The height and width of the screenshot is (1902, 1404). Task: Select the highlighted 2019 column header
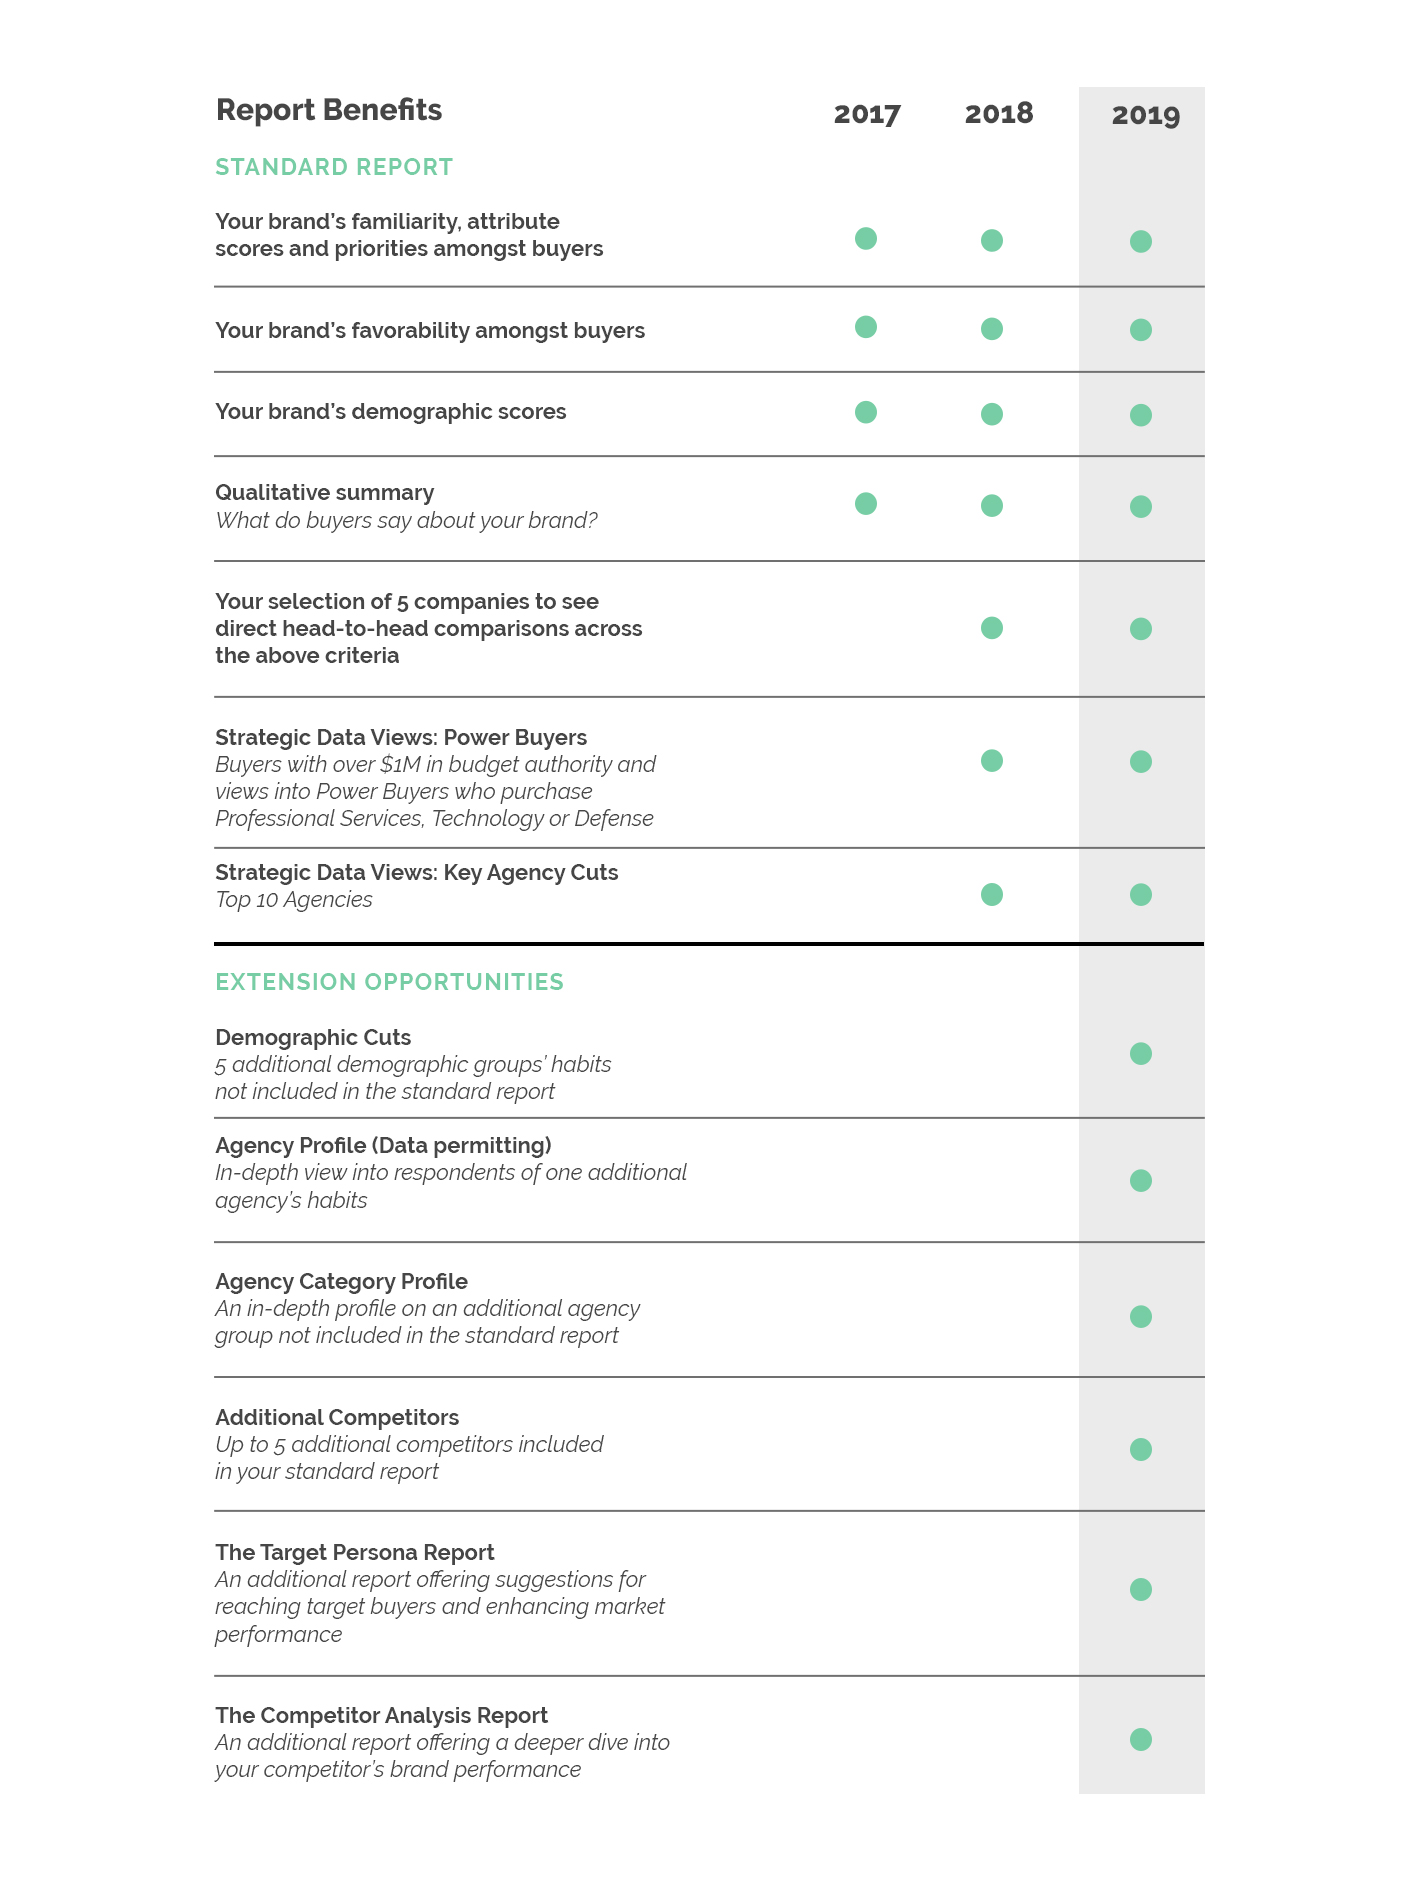[1145, 115]
